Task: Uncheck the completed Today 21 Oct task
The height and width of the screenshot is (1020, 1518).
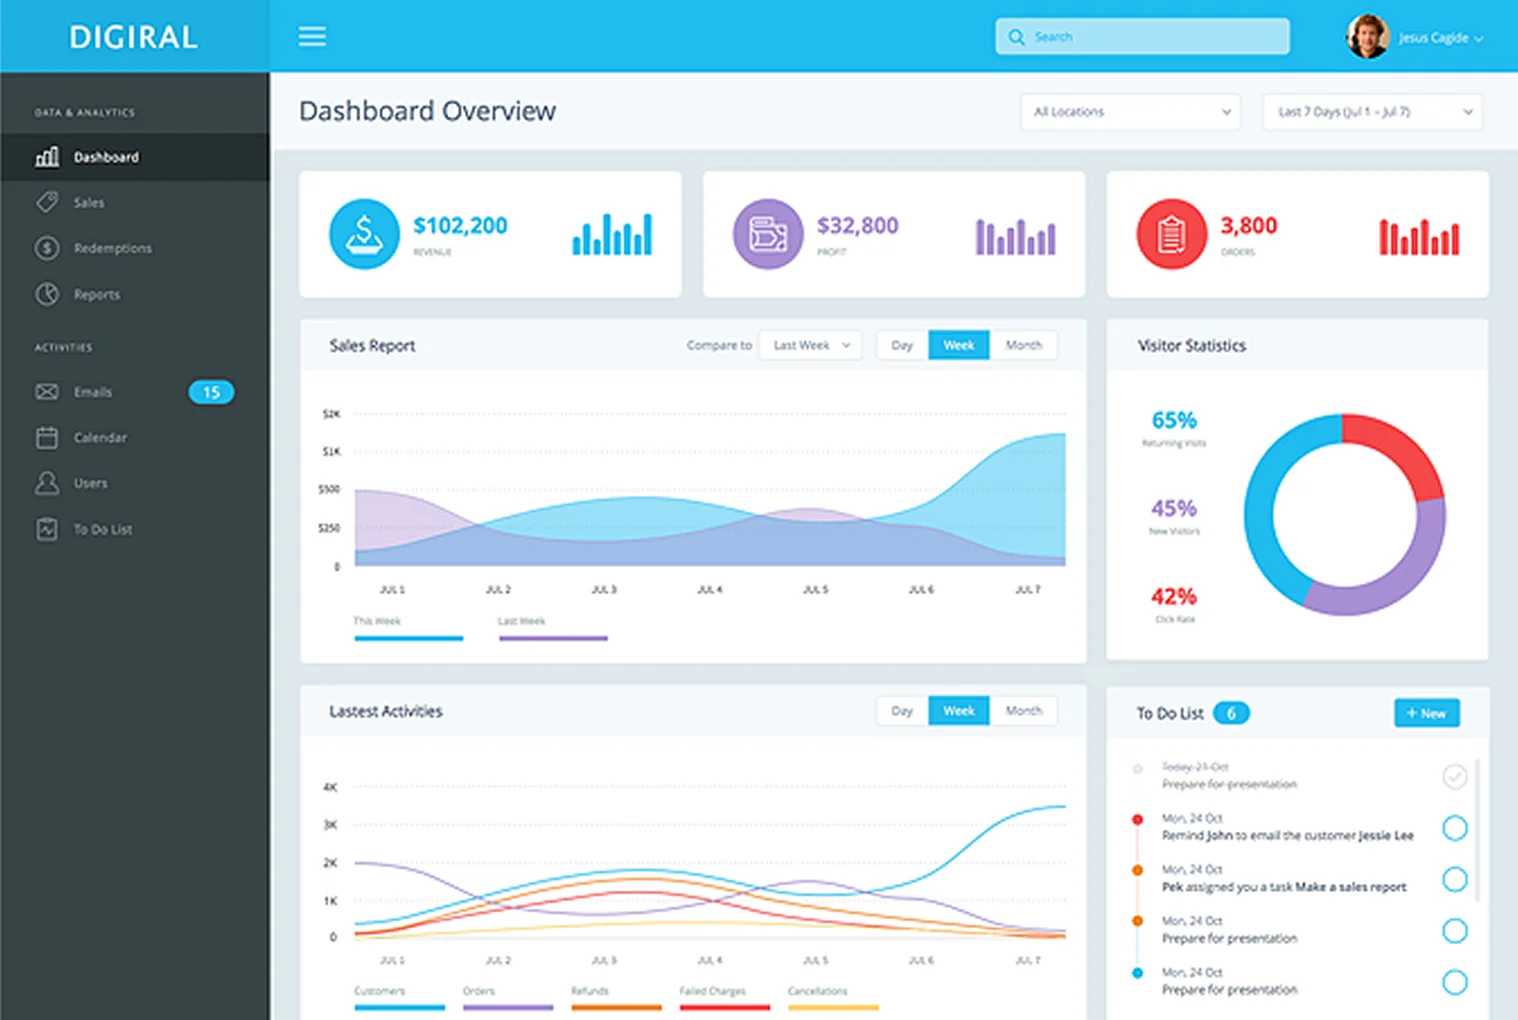Action: tap(1454, 776)
